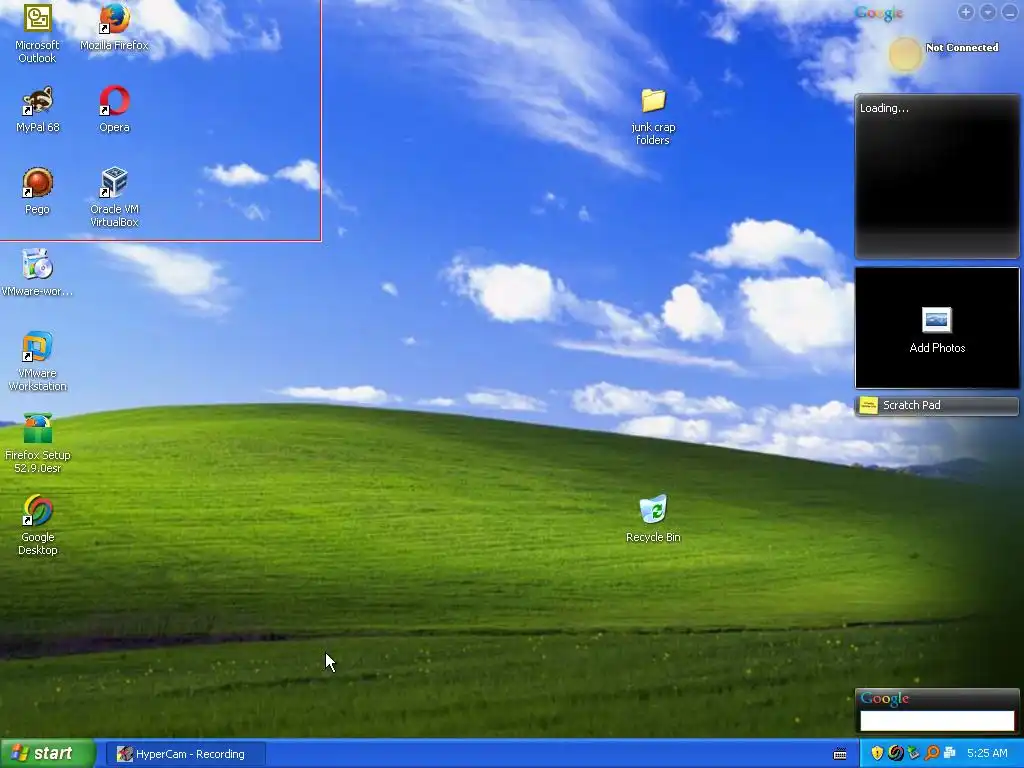The image size is (1024, 768).
Task: Open the sidebar options dropdown arrow
Action: [x=988, y=12]
